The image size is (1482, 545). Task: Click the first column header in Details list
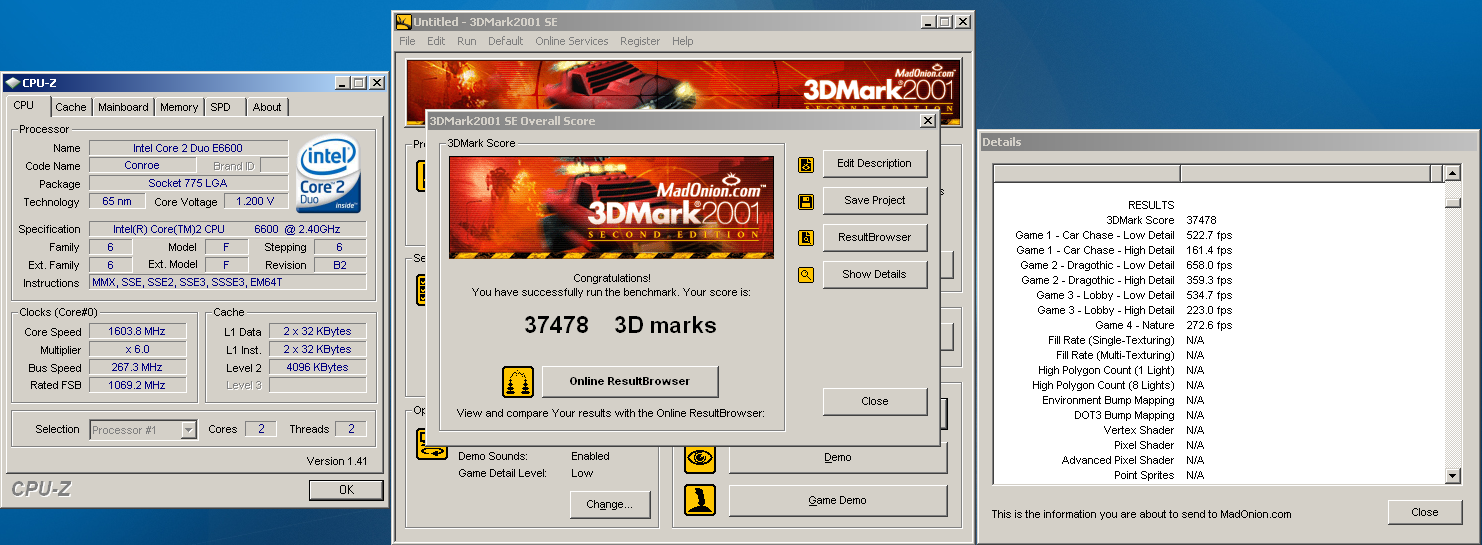[1087, 174]
